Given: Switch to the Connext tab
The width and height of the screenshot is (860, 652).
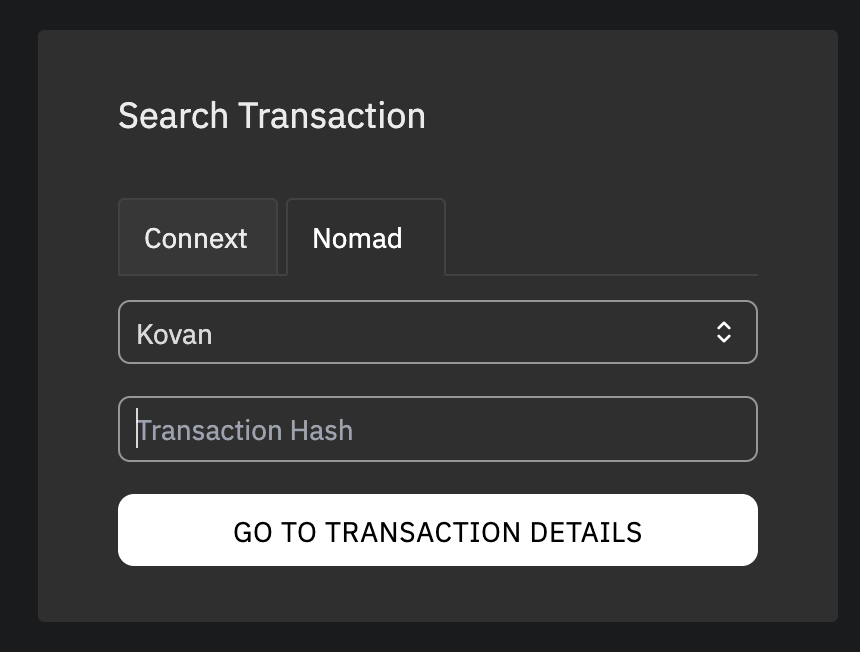Looking at the screenshot, I should 196,238.
